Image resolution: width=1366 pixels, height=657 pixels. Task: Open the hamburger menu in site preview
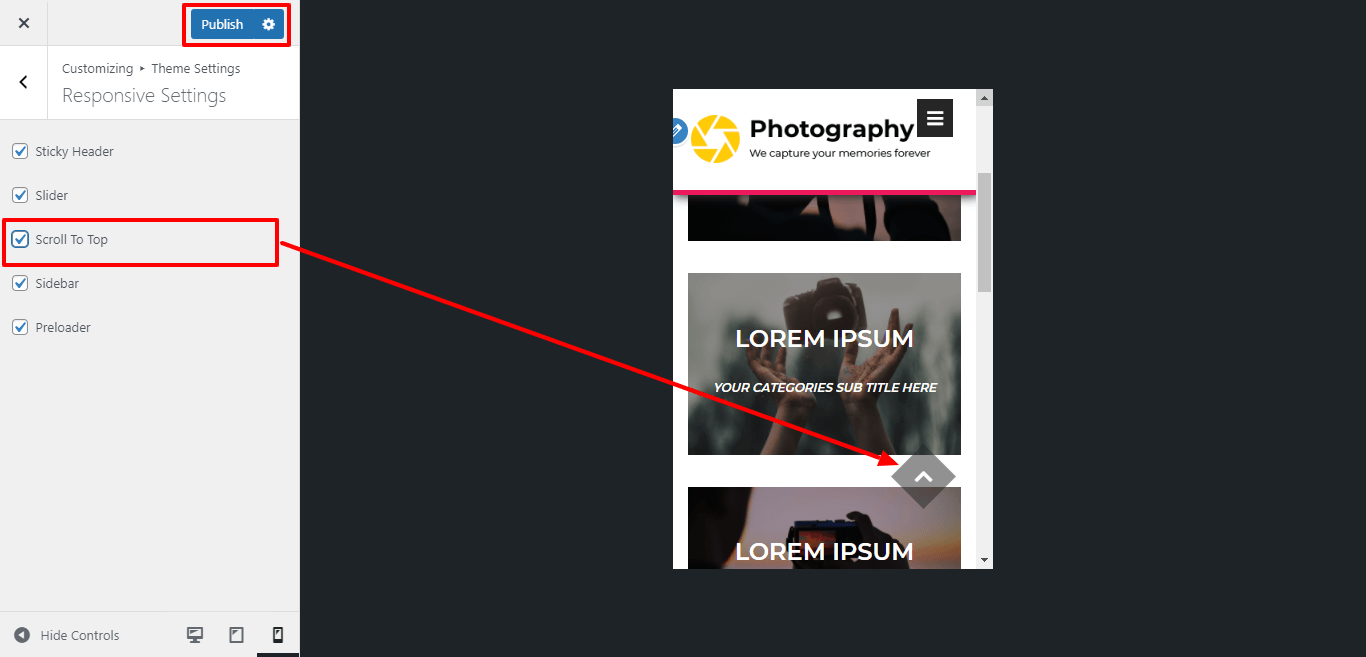click(x=935, y=118)
